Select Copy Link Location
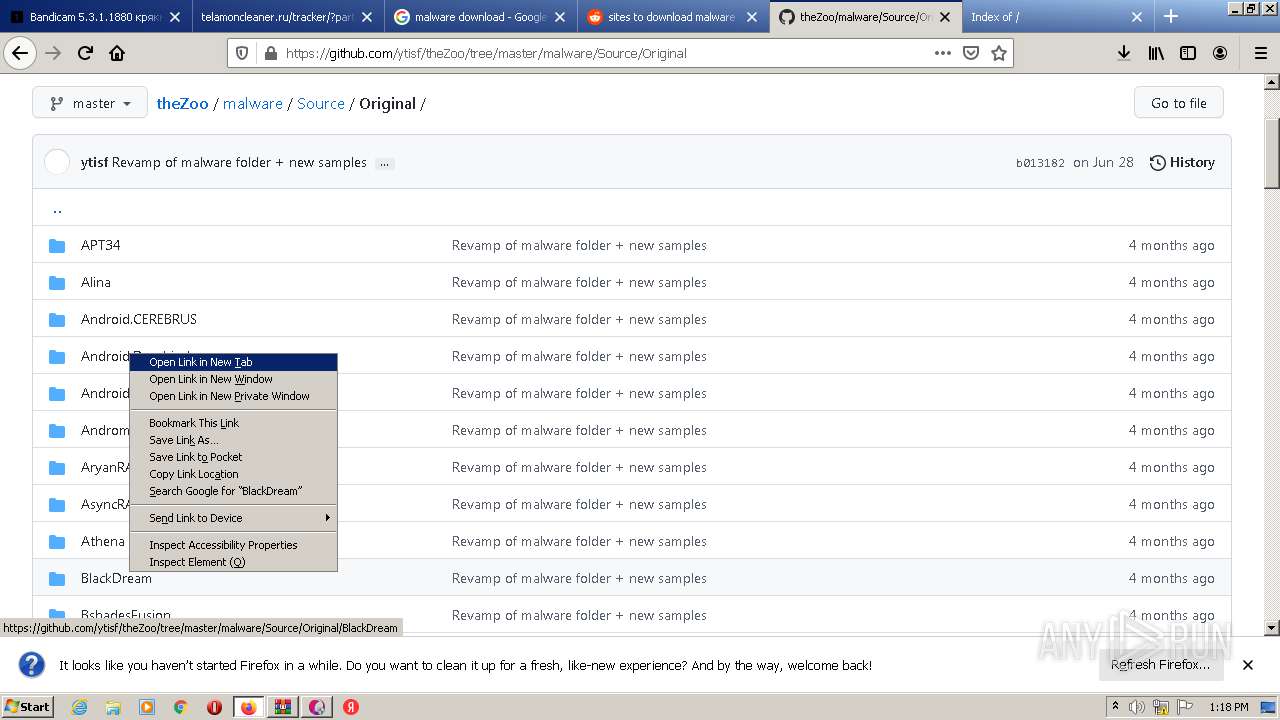Screen dimensions: 1280x720 [x=233, y=474]
